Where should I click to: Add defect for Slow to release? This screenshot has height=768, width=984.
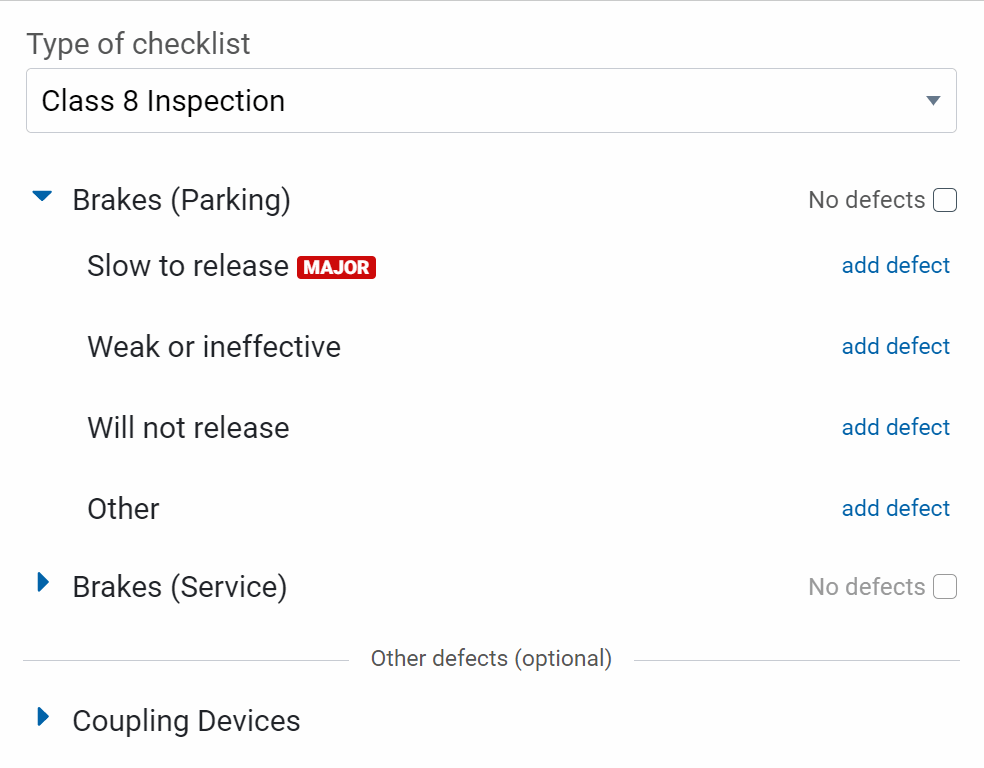(896, 266)
